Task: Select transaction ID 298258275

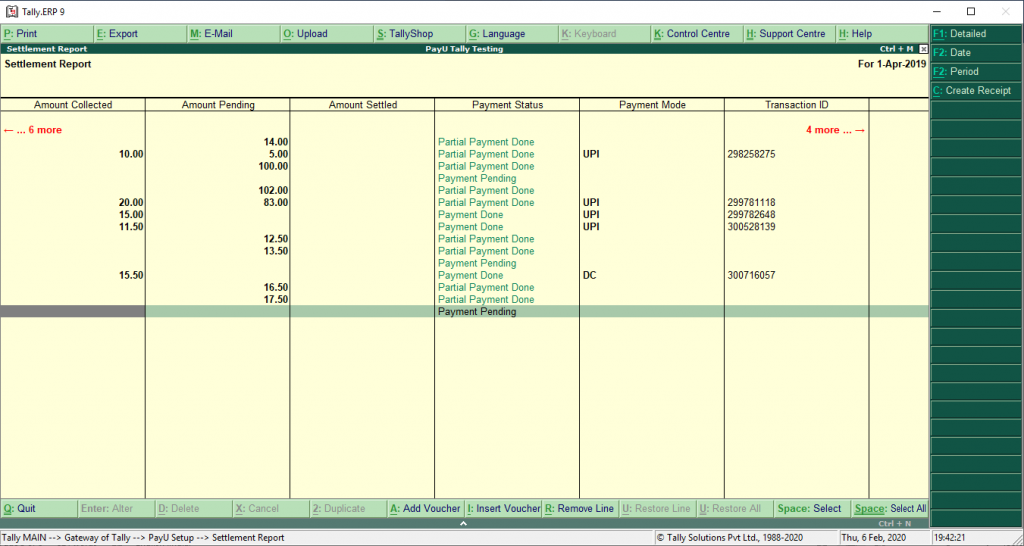Action: (x=751, y=155)
